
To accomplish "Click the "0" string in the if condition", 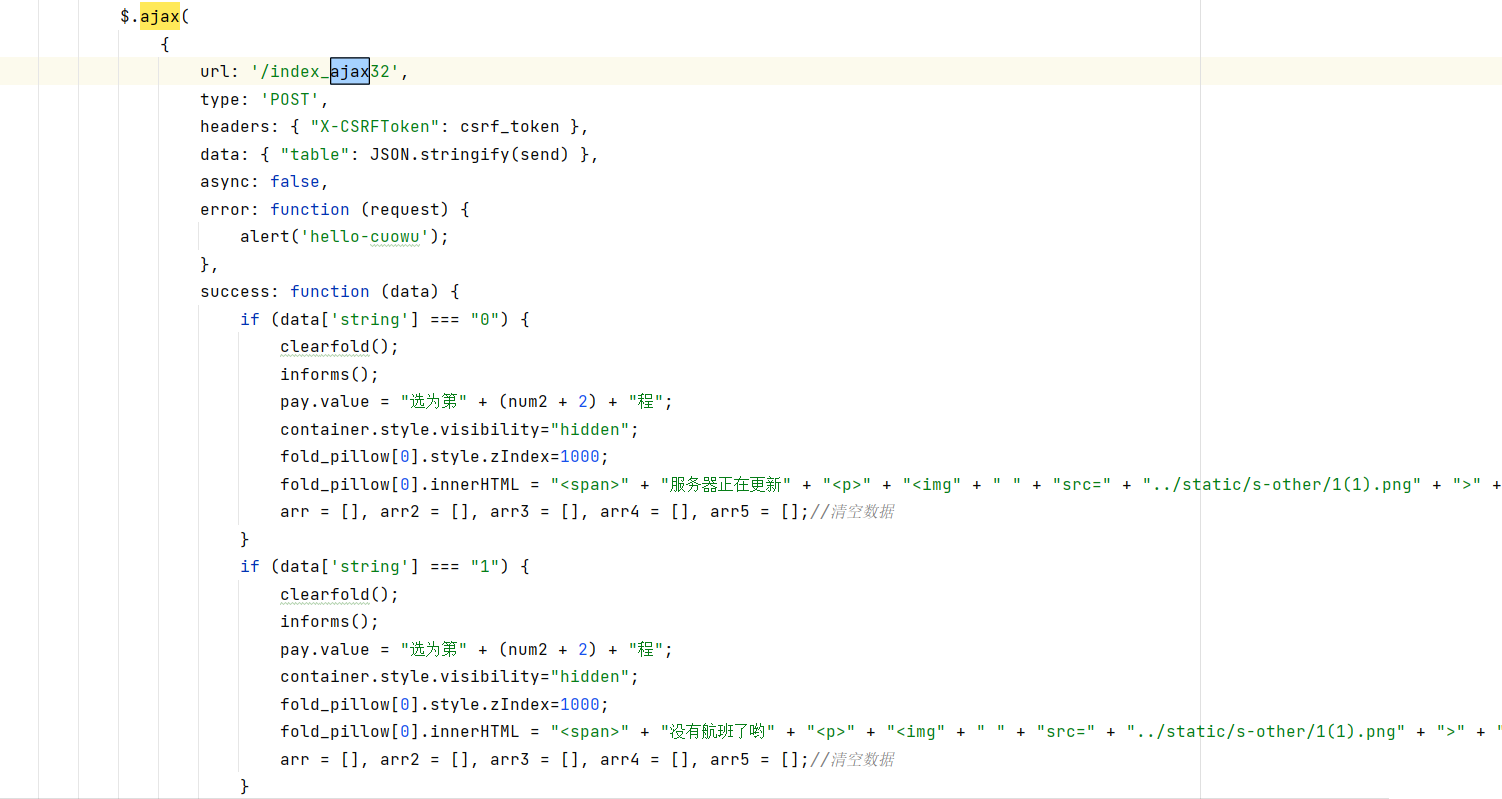I will (485, 319).
